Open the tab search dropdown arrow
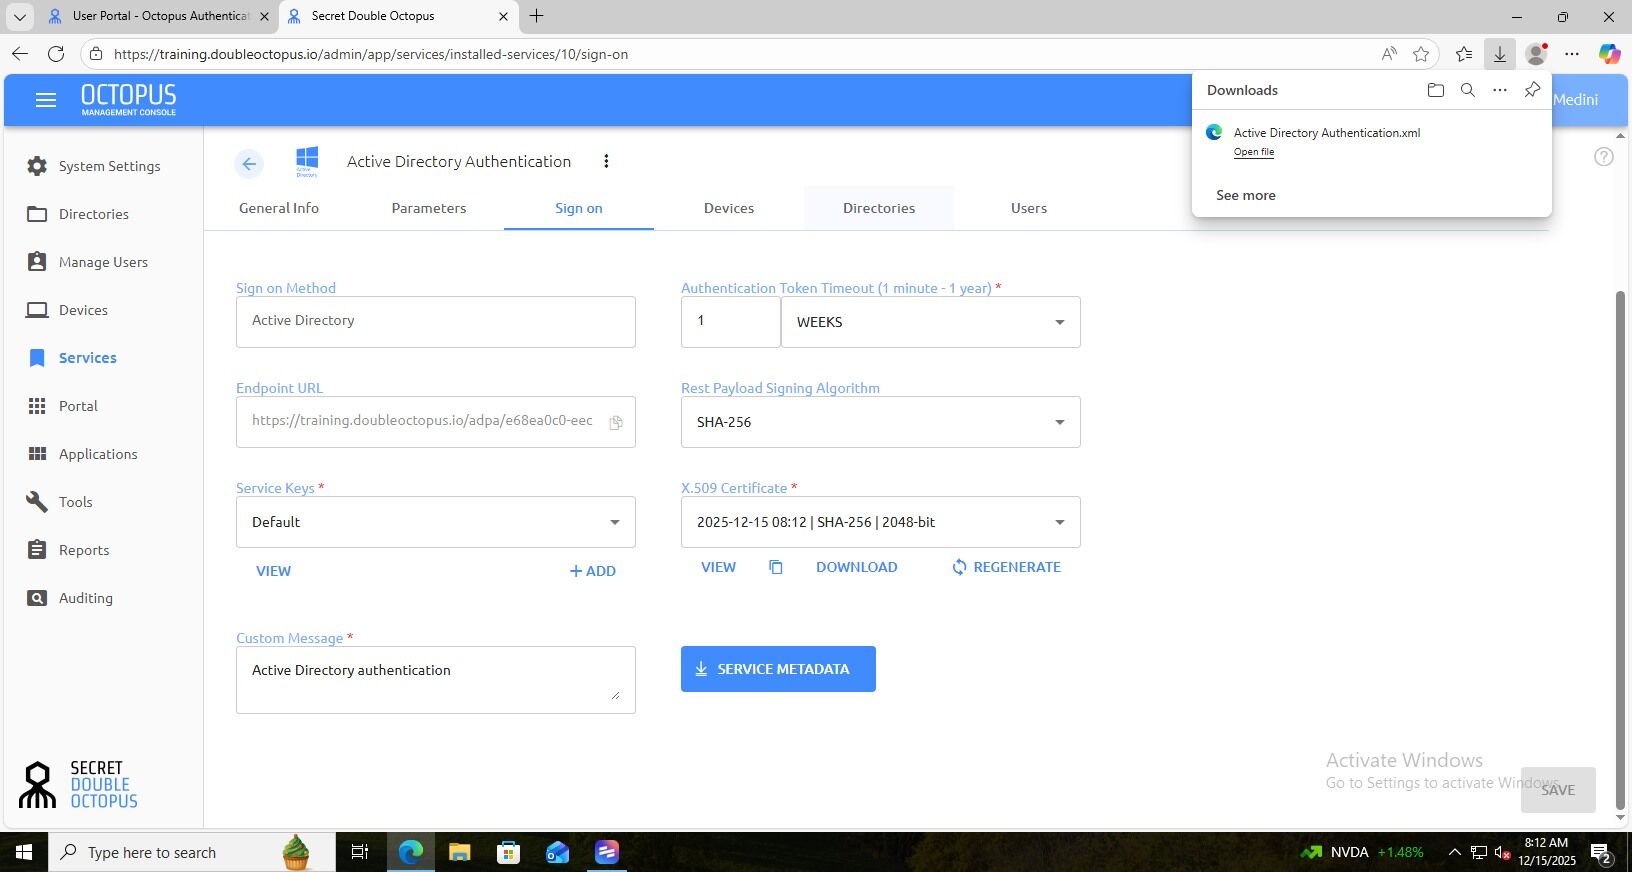Screen dimensions: 1632x872 pyautogui.click(x=19, y=17)
